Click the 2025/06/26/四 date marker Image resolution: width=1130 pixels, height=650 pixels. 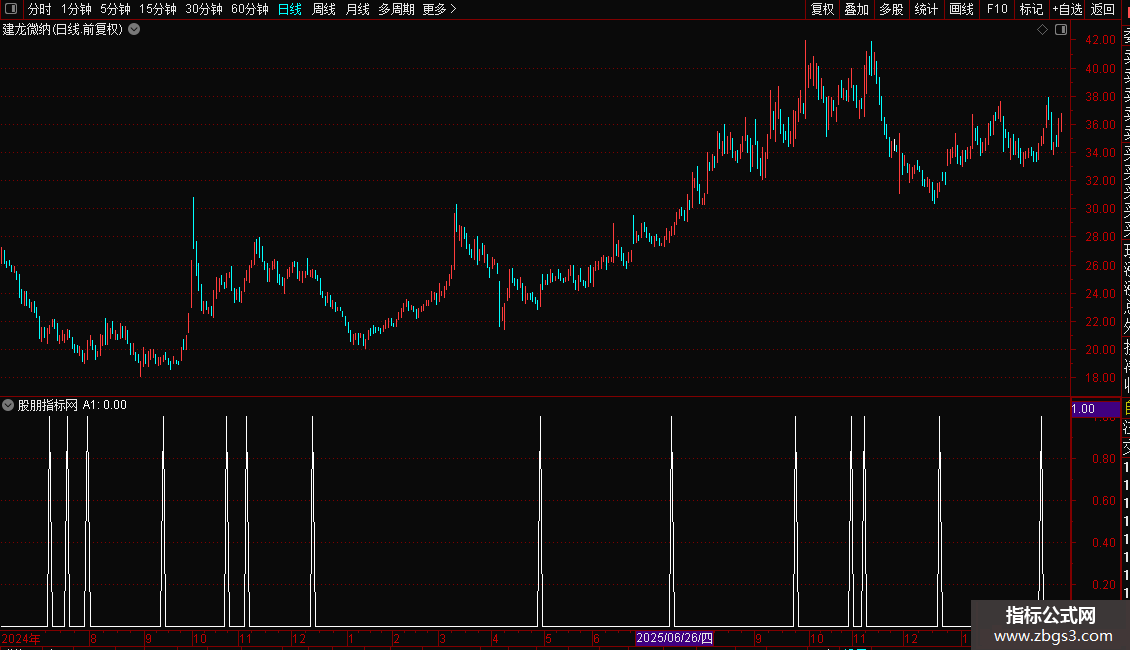pyautogui.click(x=675, y=638)
